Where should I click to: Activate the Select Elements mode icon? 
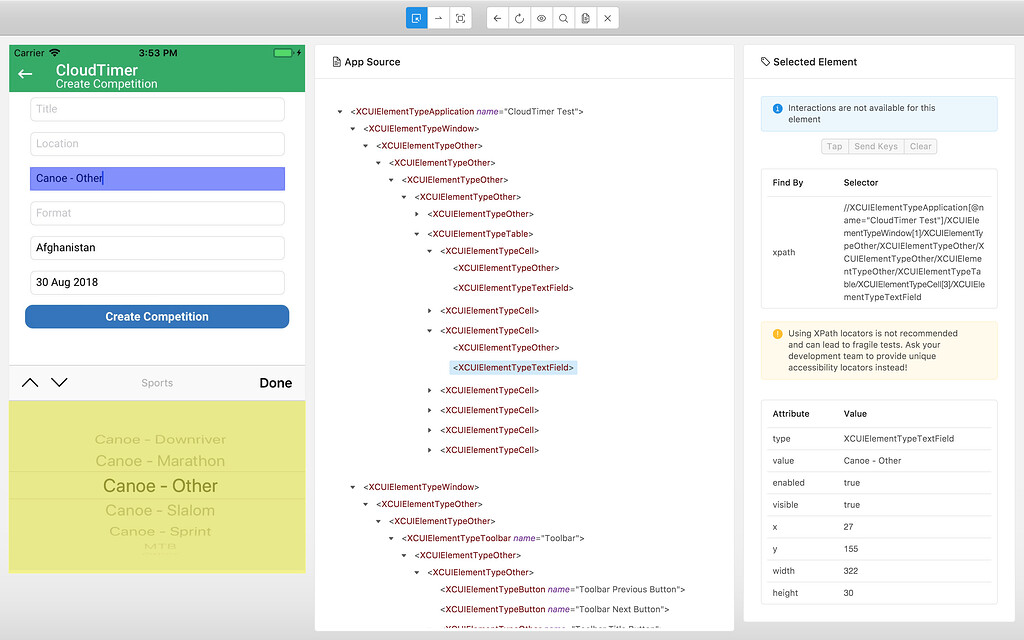tap(417, 18)
